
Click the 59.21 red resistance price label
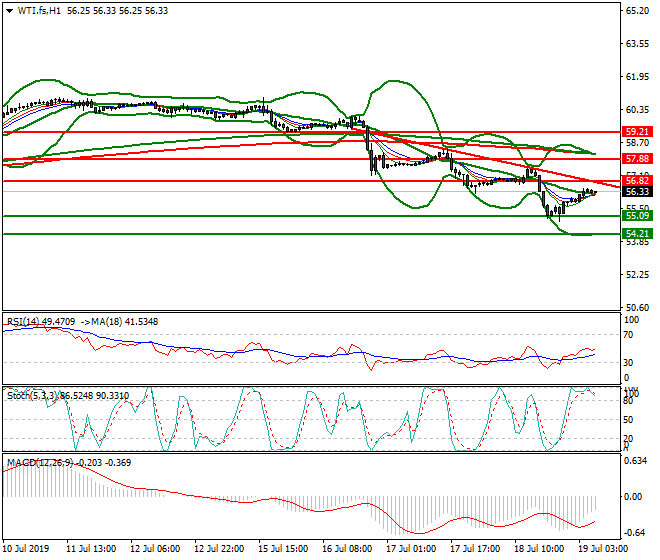[x=637, y=132]
